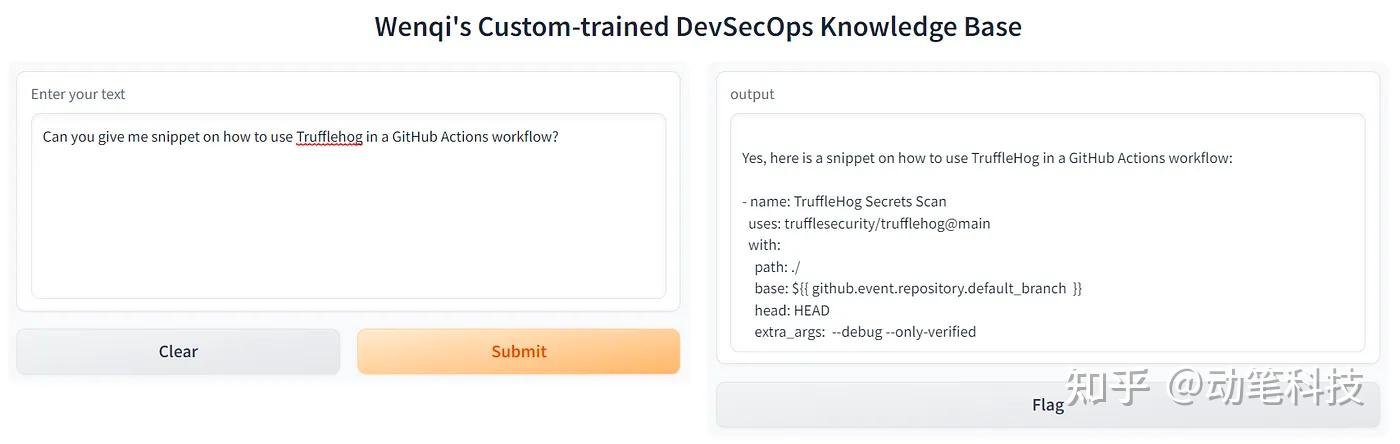Viewport: 1400px width, 444px height.
Task: Click the 'Yes, here is a snippet' output line
Action: (987, 158)
